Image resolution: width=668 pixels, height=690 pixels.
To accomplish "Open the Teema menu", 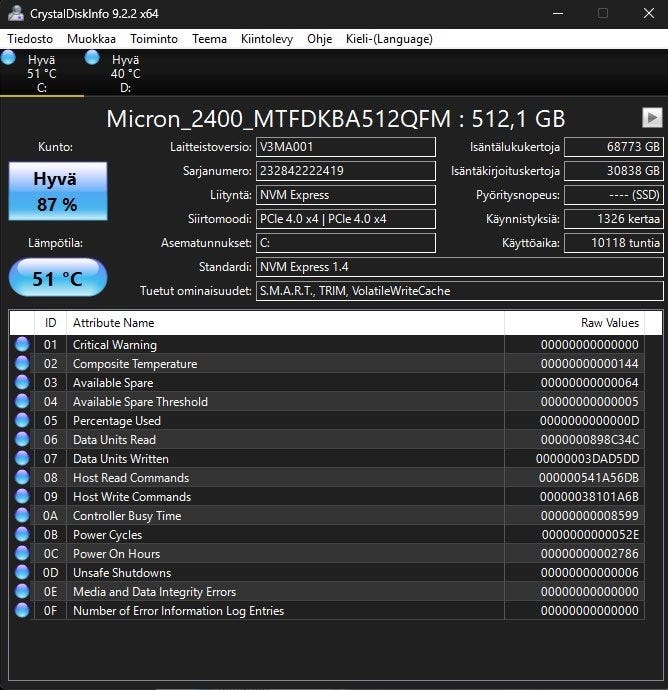I will pos(209,39).
